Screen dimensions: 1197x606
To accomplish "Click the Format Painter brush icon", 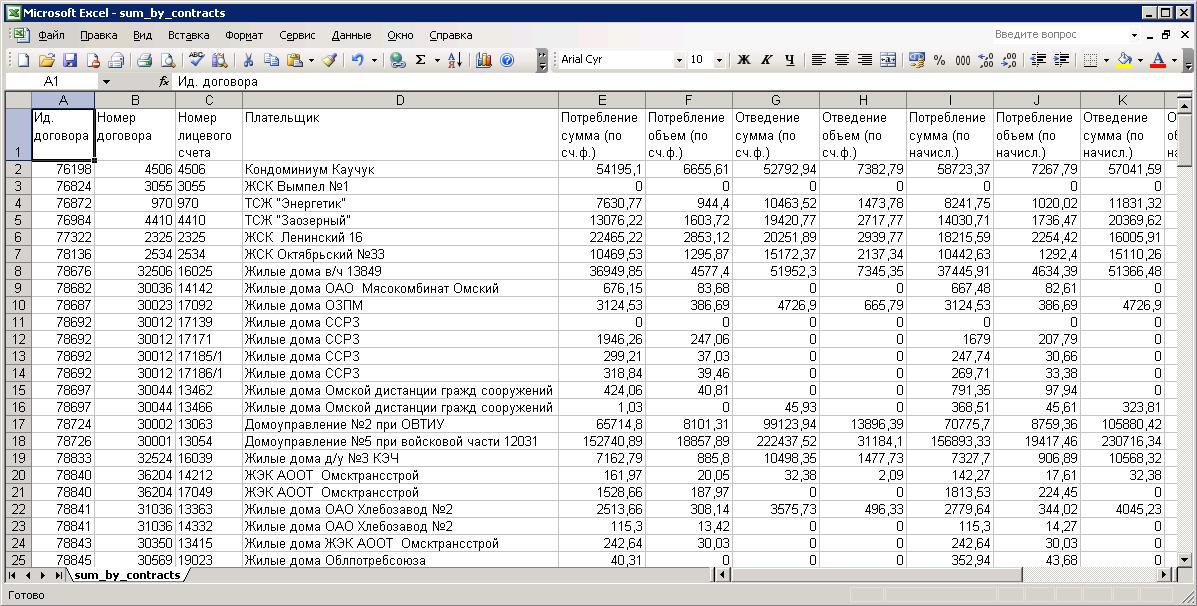I will (329, 60).
